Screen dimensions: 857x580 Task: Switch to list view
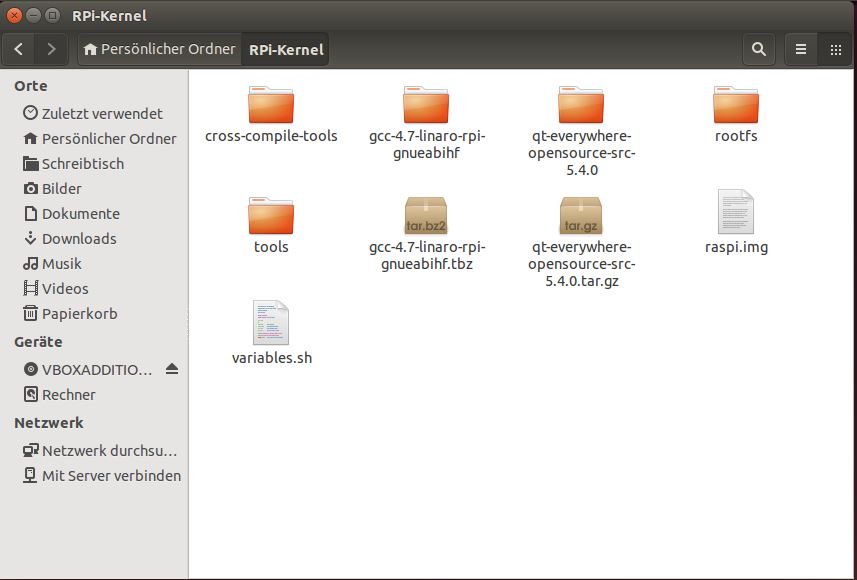tap(801, 49)
